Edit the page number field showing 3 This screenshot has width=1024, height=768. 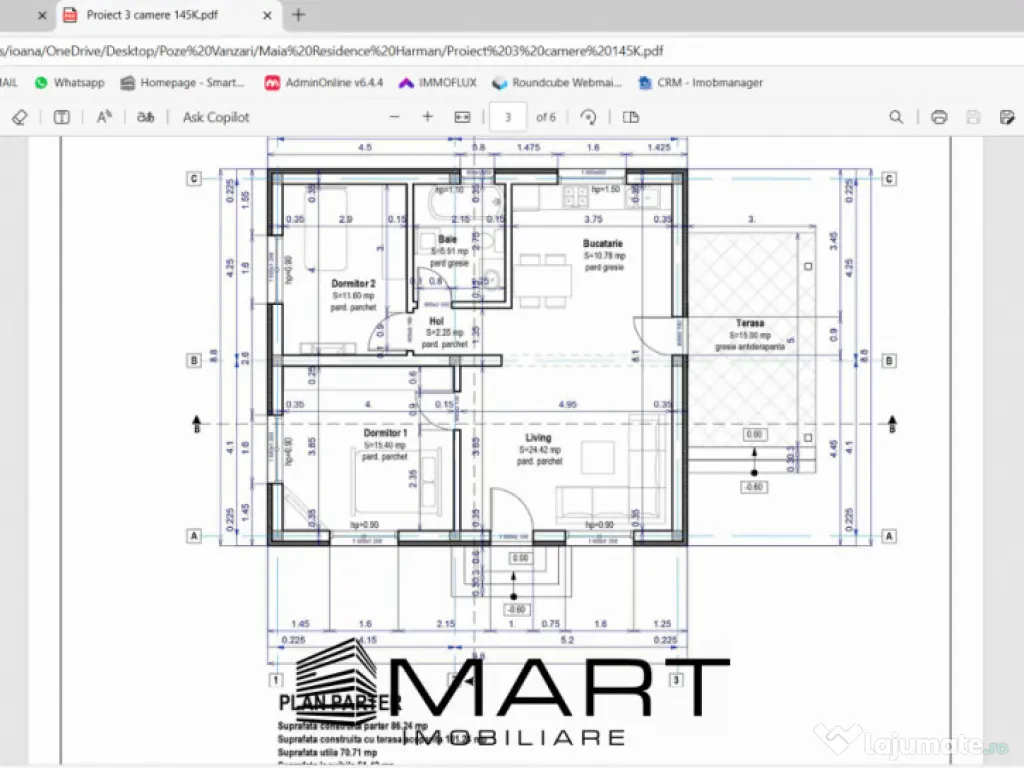click(508, 117)
